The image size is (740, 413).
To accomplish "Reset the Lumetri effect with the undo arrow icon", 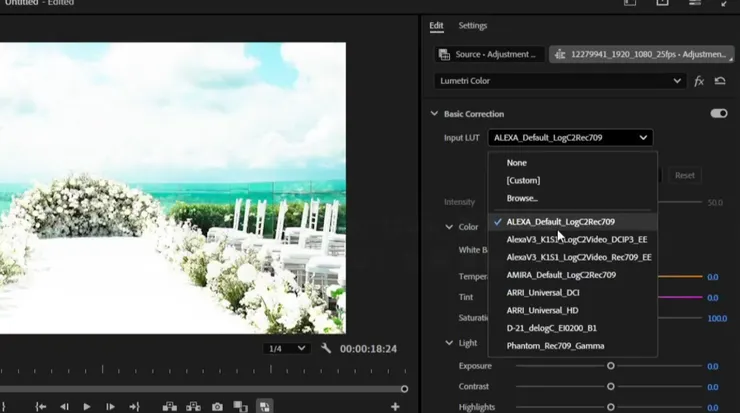I will pos(720,81).
